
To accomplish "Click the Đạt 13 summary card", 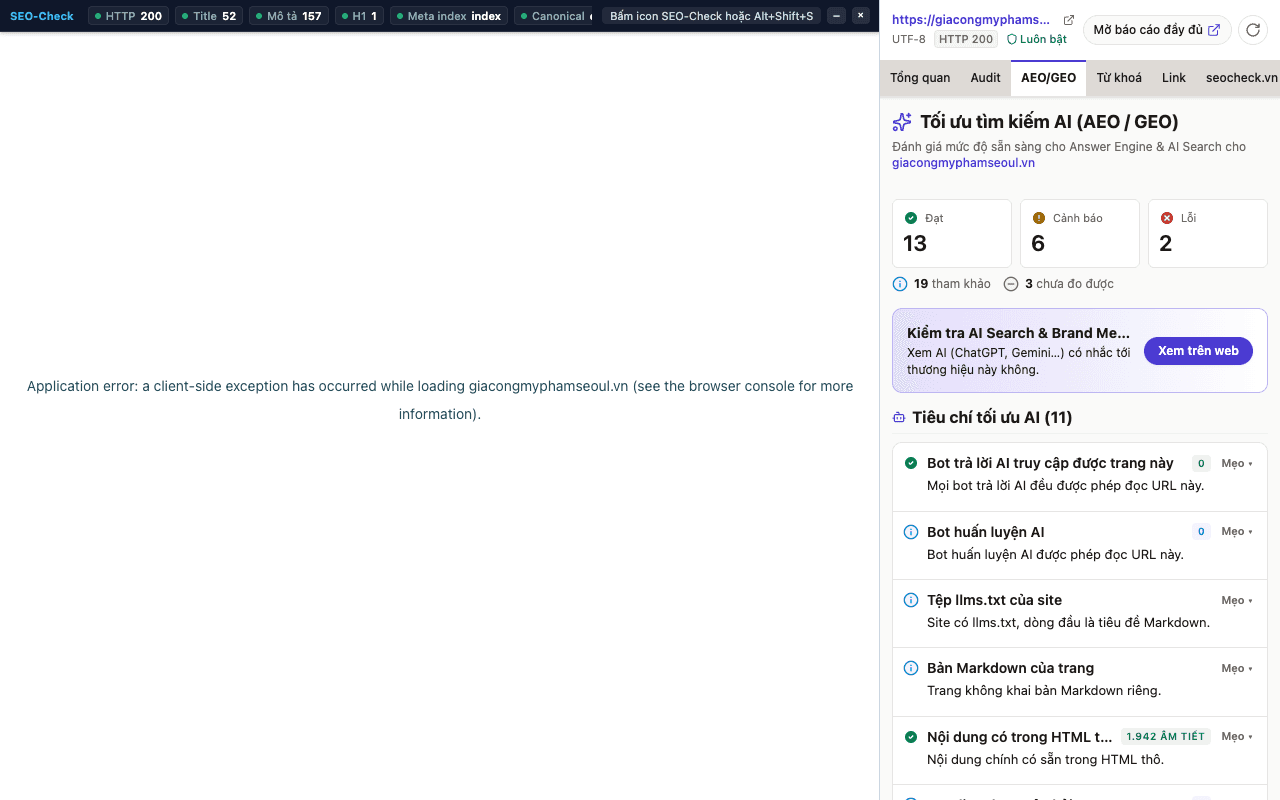I will coord(952,233).
